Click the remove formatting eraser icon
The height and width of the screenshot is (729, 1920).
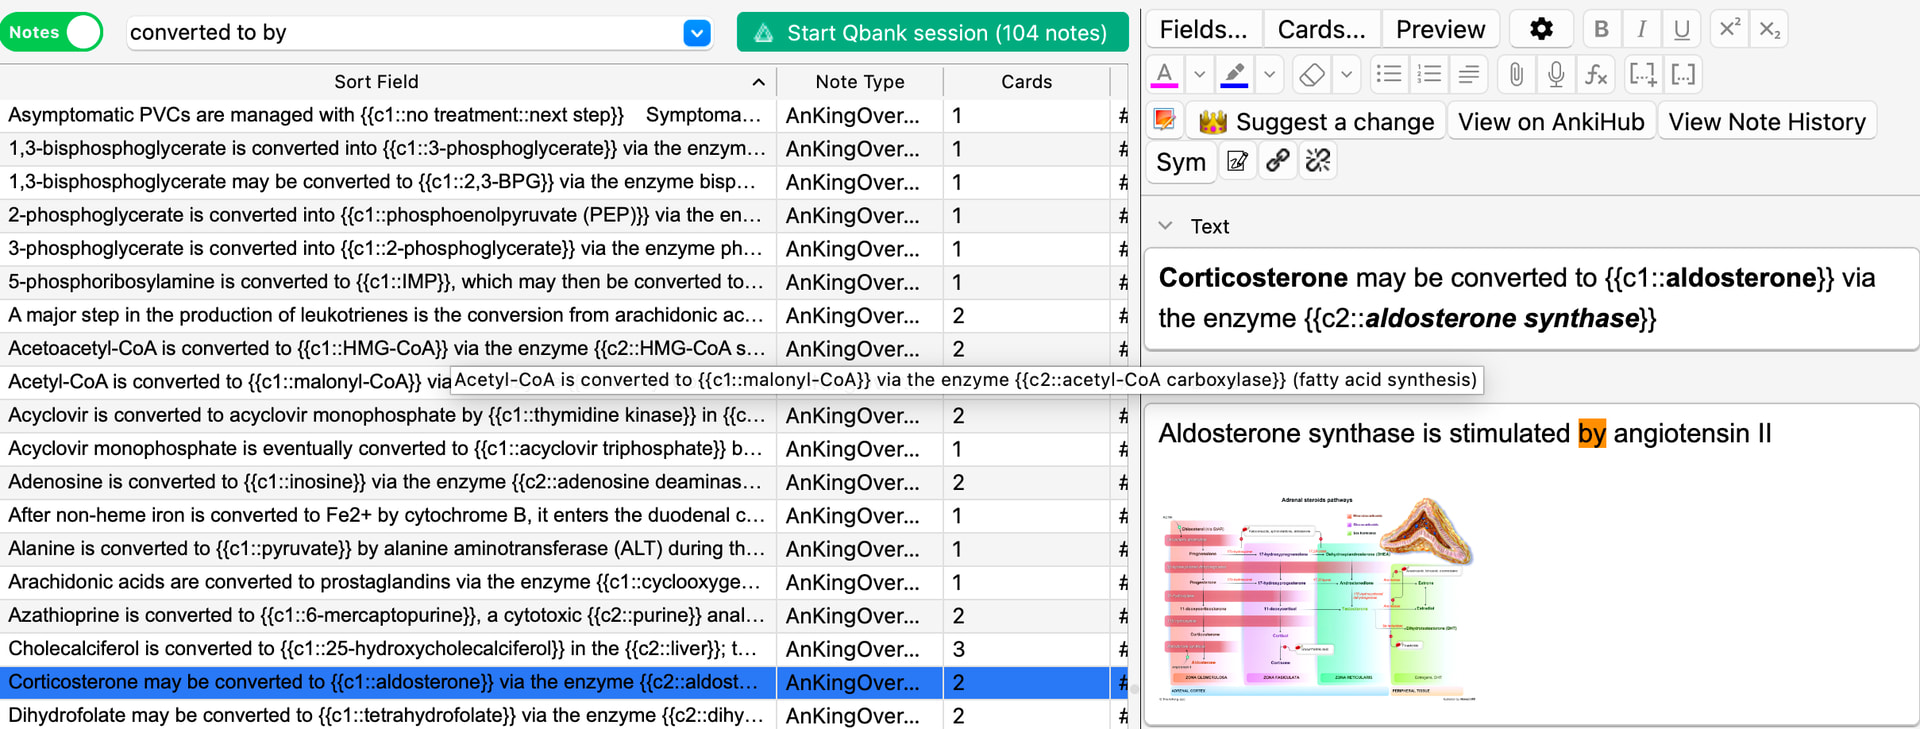[1312, 74]
